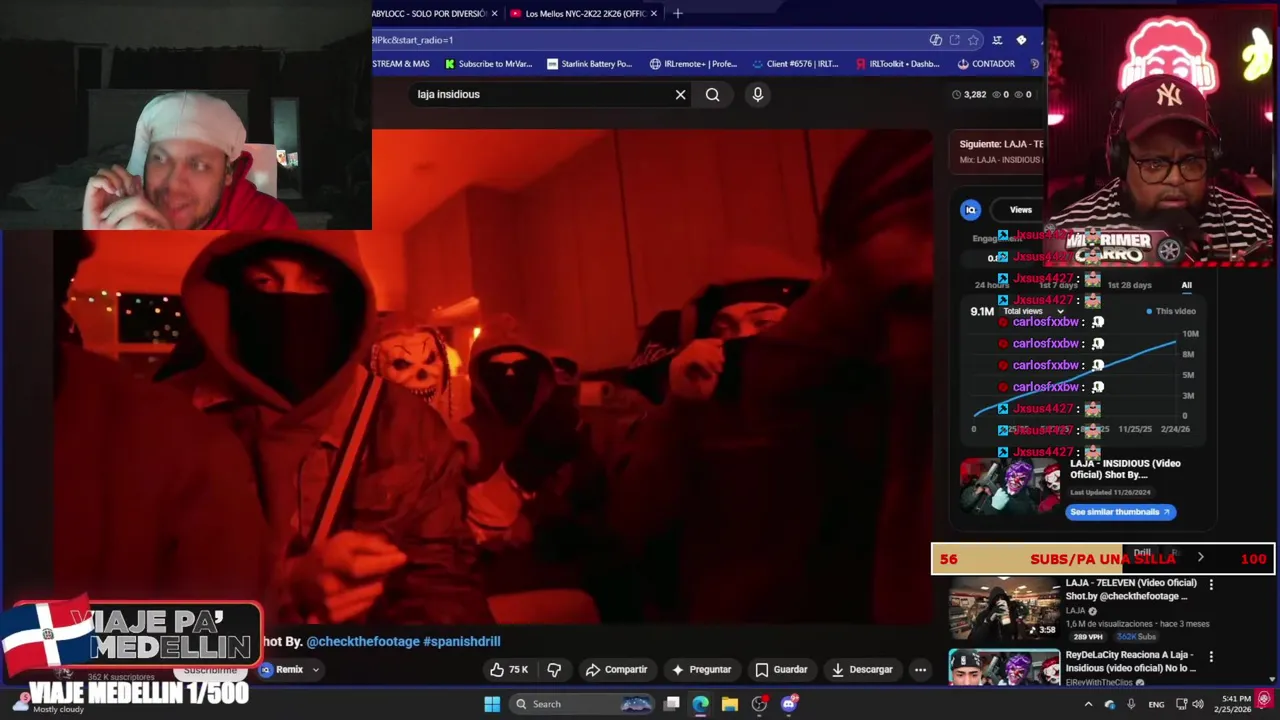Submit search with the magnifier icon
1280x720 pixels.
click(712, 94)
